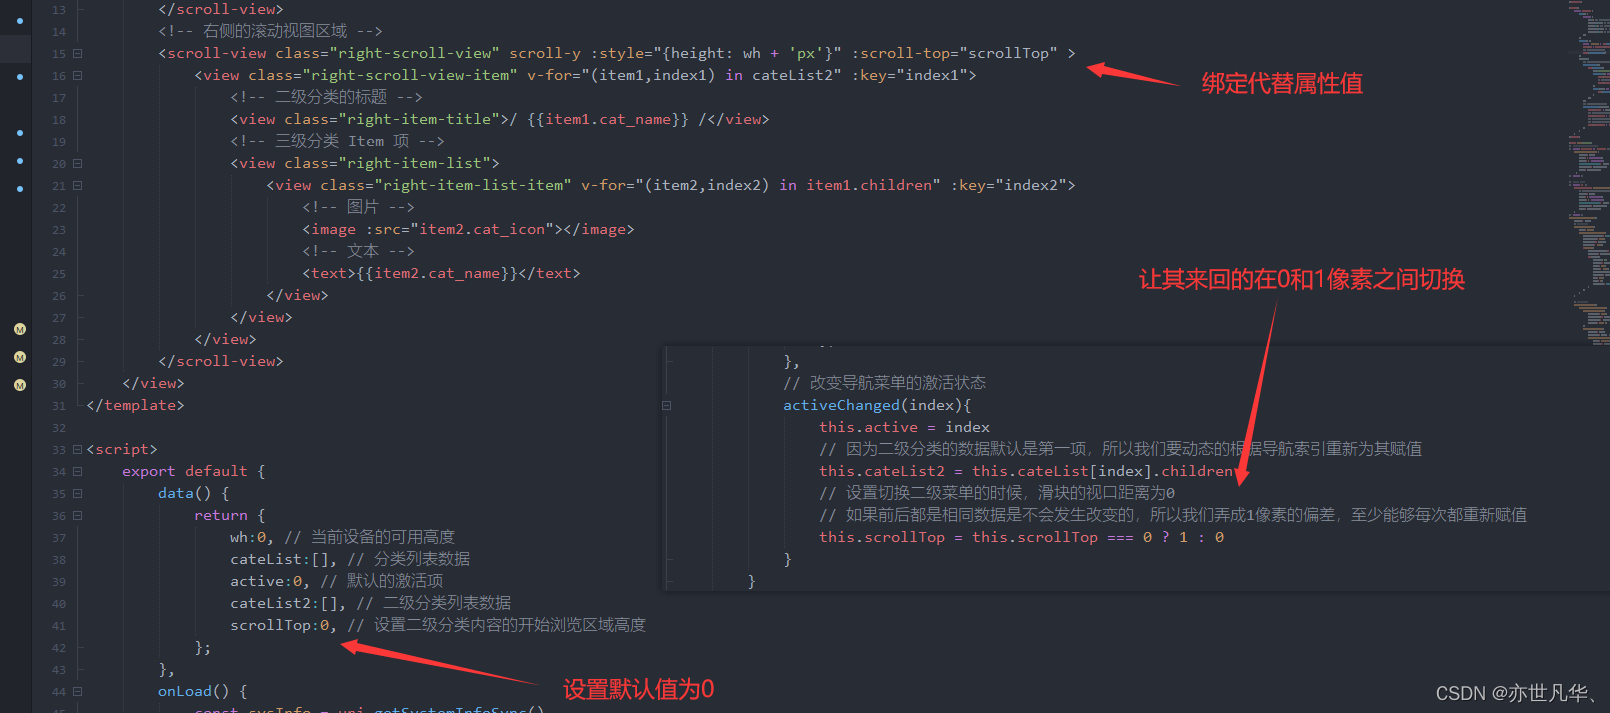The width and height of the screenshot is (1610, 713).
Task: Fold the script tag on line 33
Action: coord(77,450)
